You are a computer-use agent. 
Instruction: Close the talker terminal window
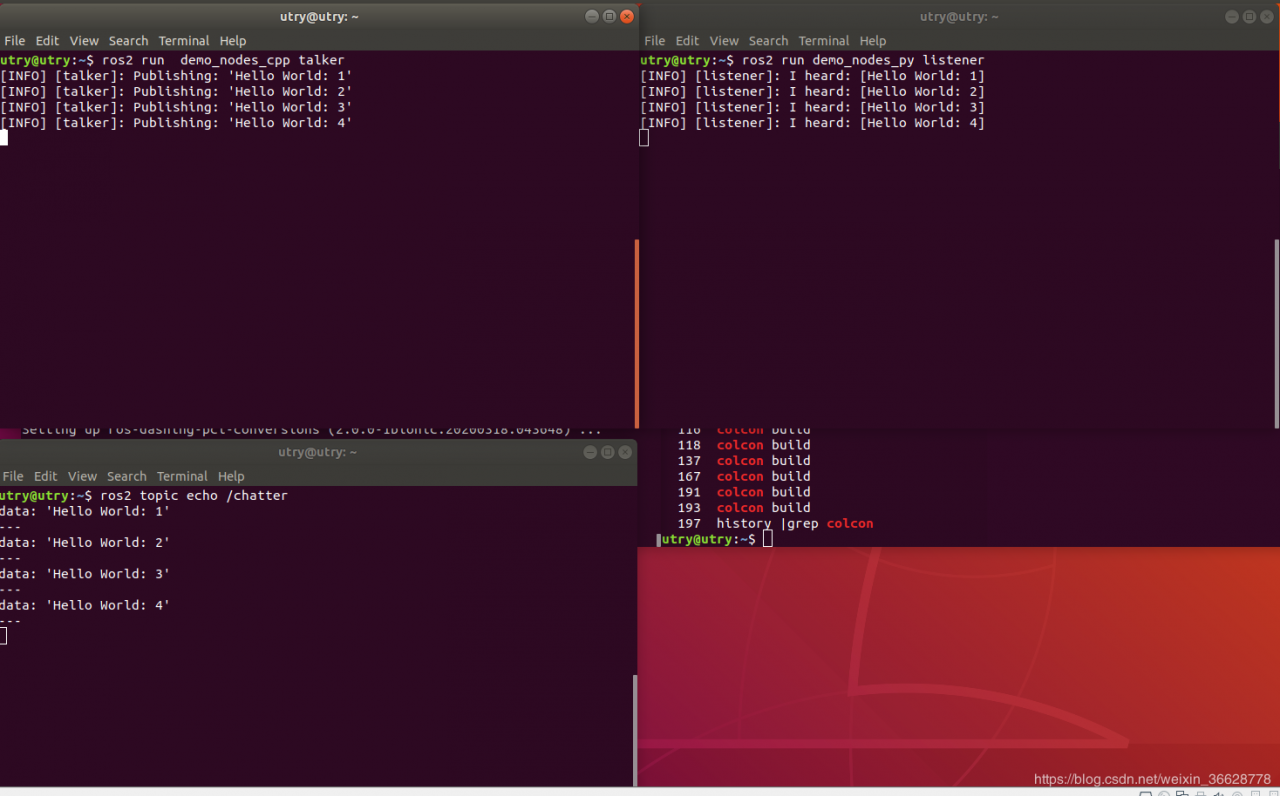coord(627,17)
